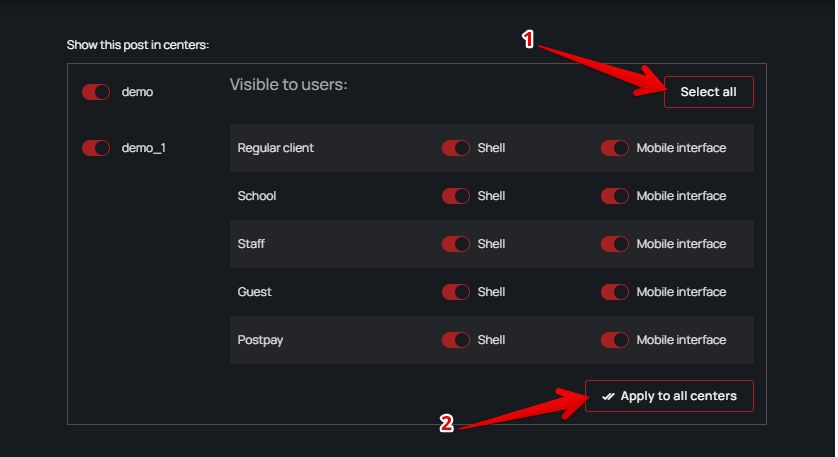Screen dimensions: 838x457
Task: Toggle the demo_1 center switch
Action: 96,148
